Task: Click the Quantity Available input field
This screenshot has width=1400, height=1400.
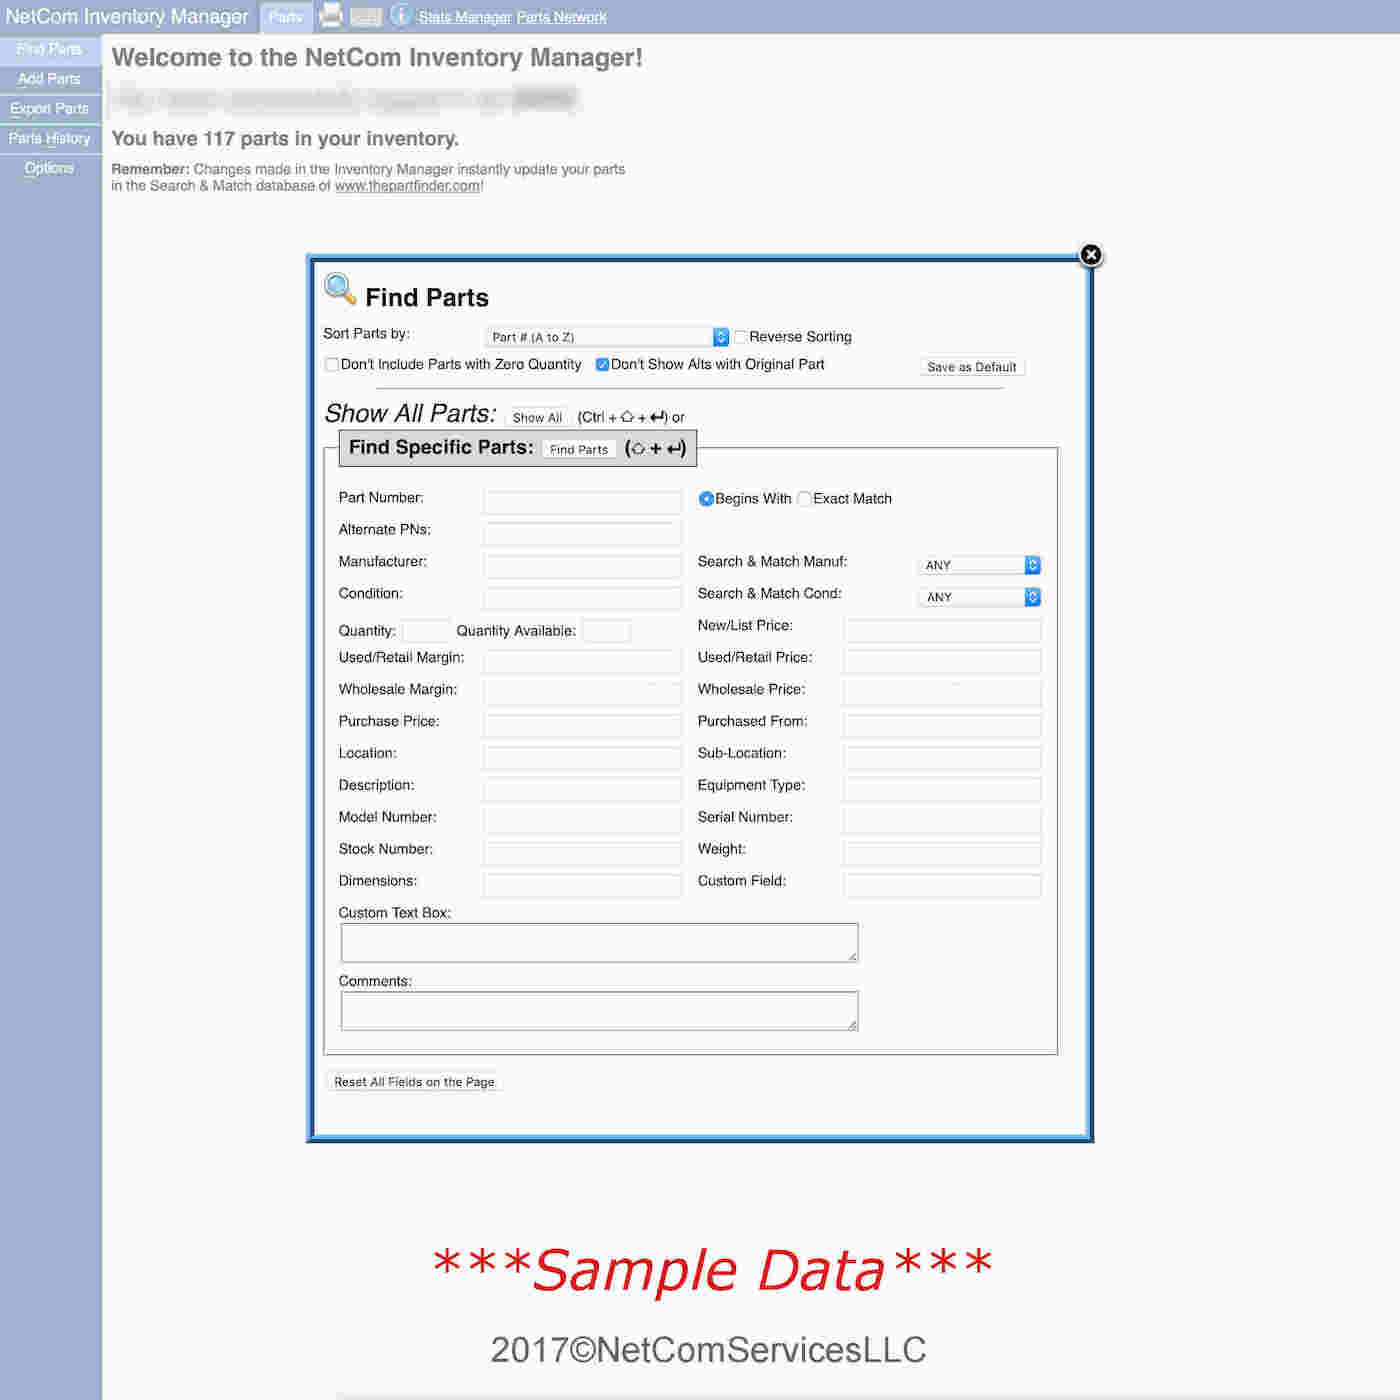Action: pyautogui.click(x=606, y=631)
